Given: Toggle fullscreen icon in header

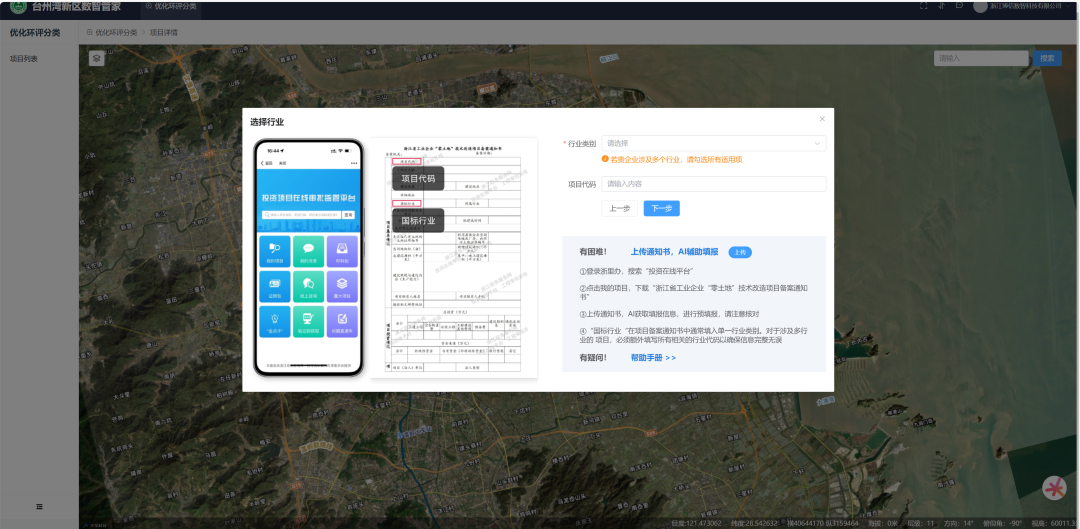Looking at the screenshot, I should pyautogui.click(x=923, y=6).
